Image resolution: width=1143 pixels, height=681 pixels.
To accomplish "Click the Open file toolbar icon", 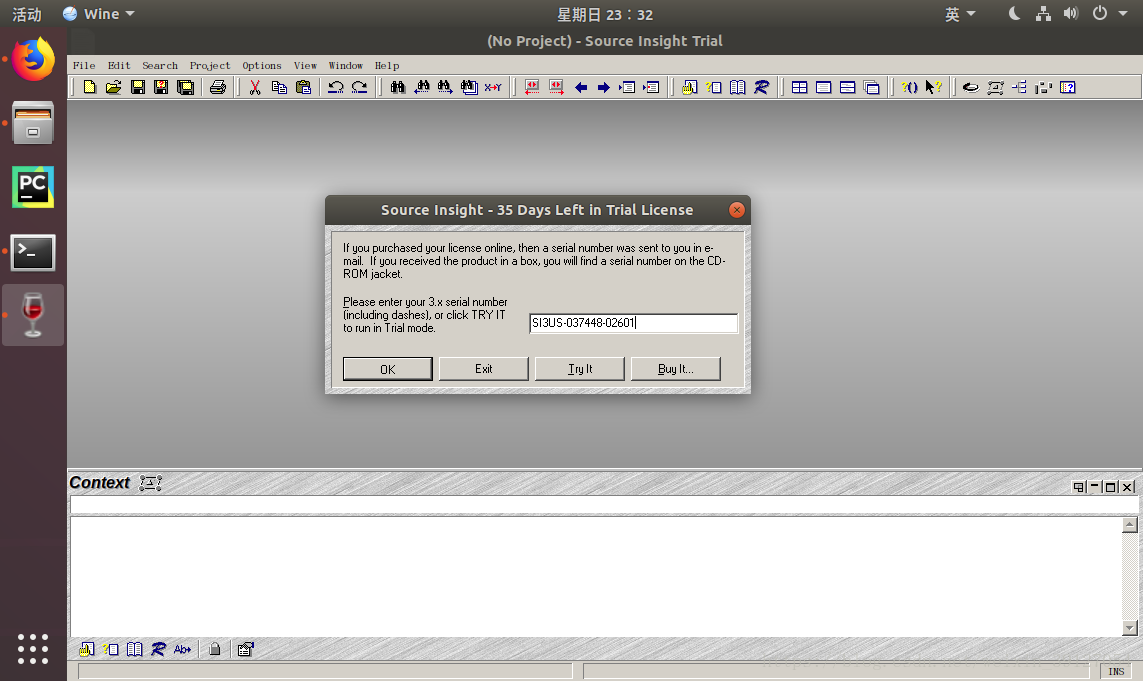I will click(x=113, y=87).
